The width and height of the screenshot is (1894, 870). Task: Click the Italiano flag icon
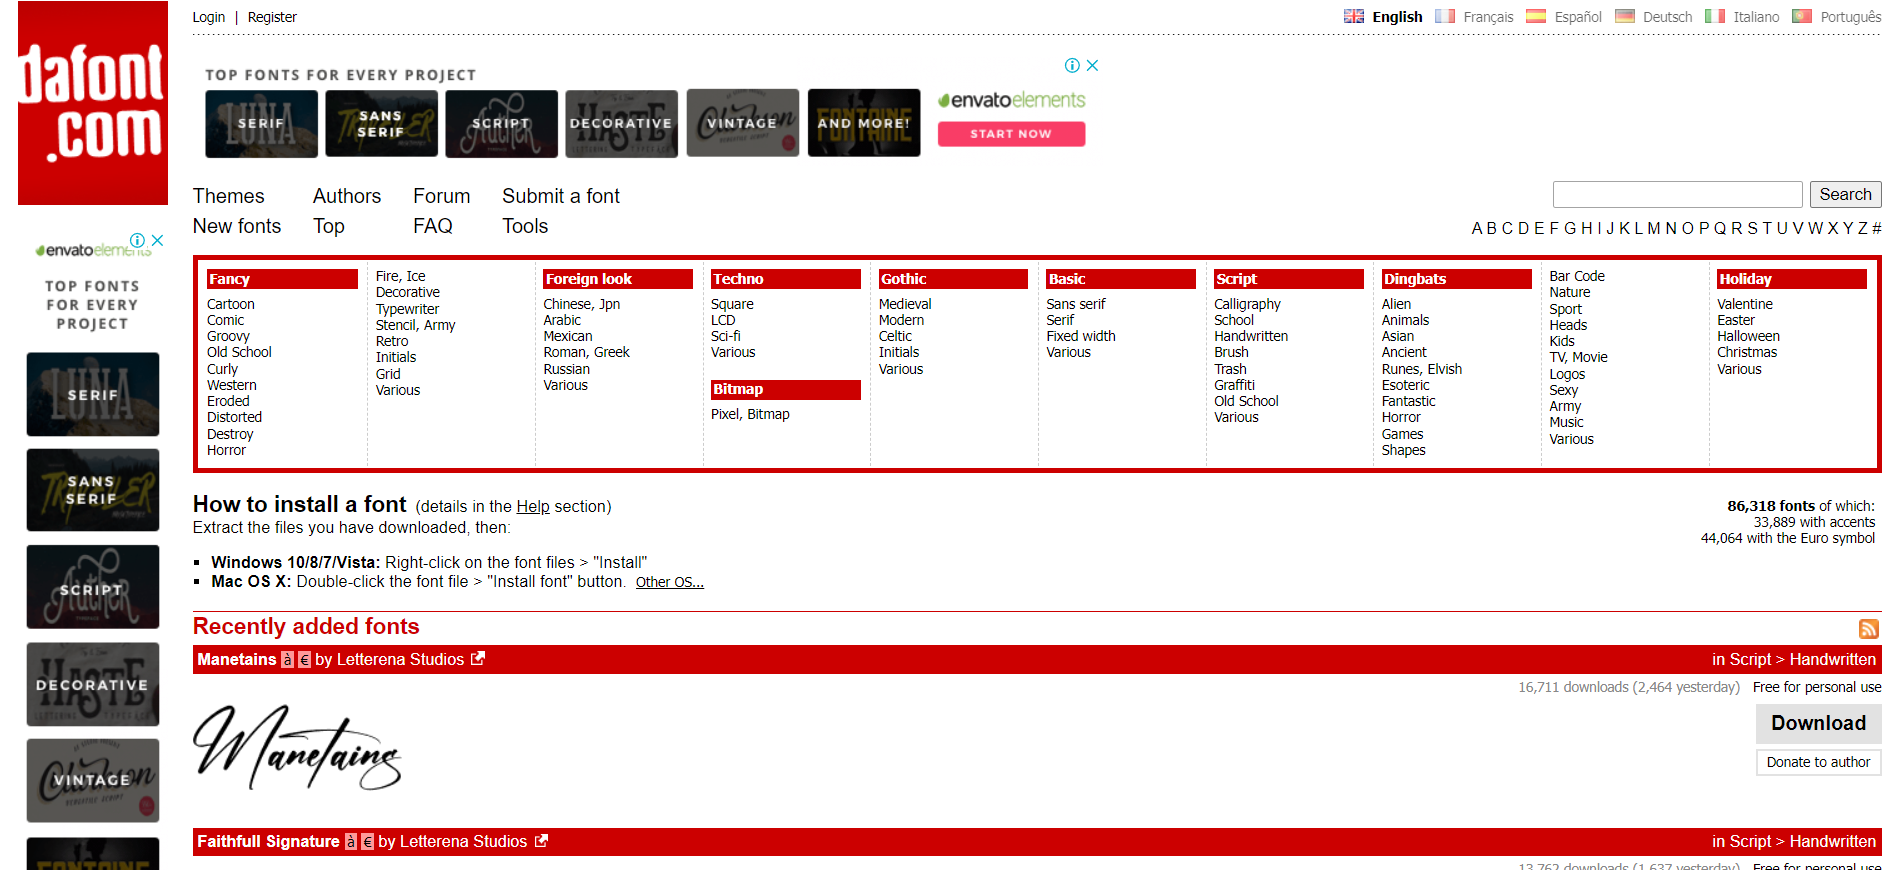pos(1714,17)
